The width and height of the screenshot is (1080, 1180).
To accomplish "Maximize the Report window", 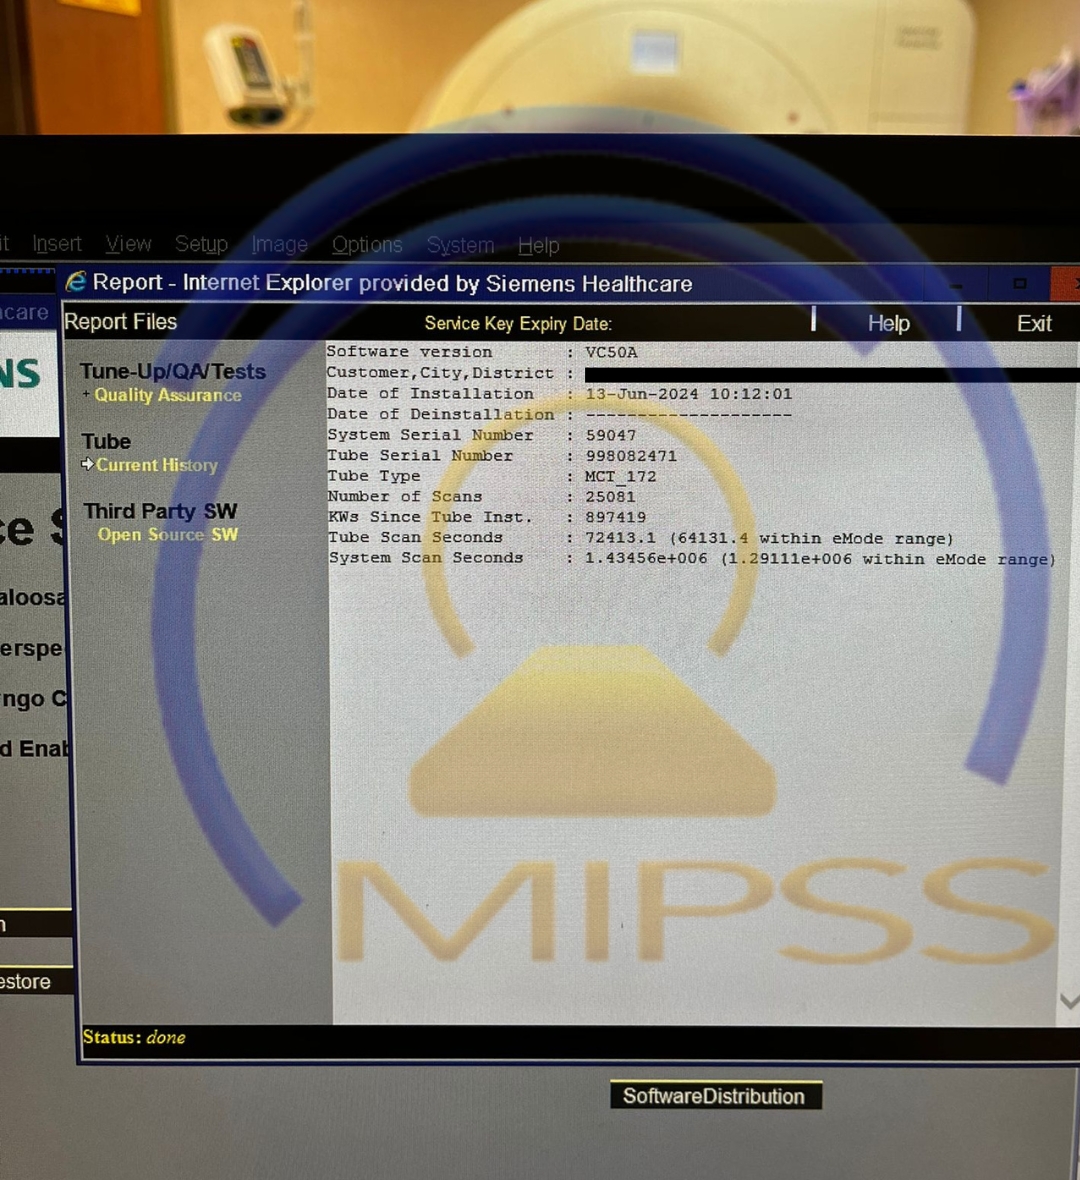I will 1020,284.
